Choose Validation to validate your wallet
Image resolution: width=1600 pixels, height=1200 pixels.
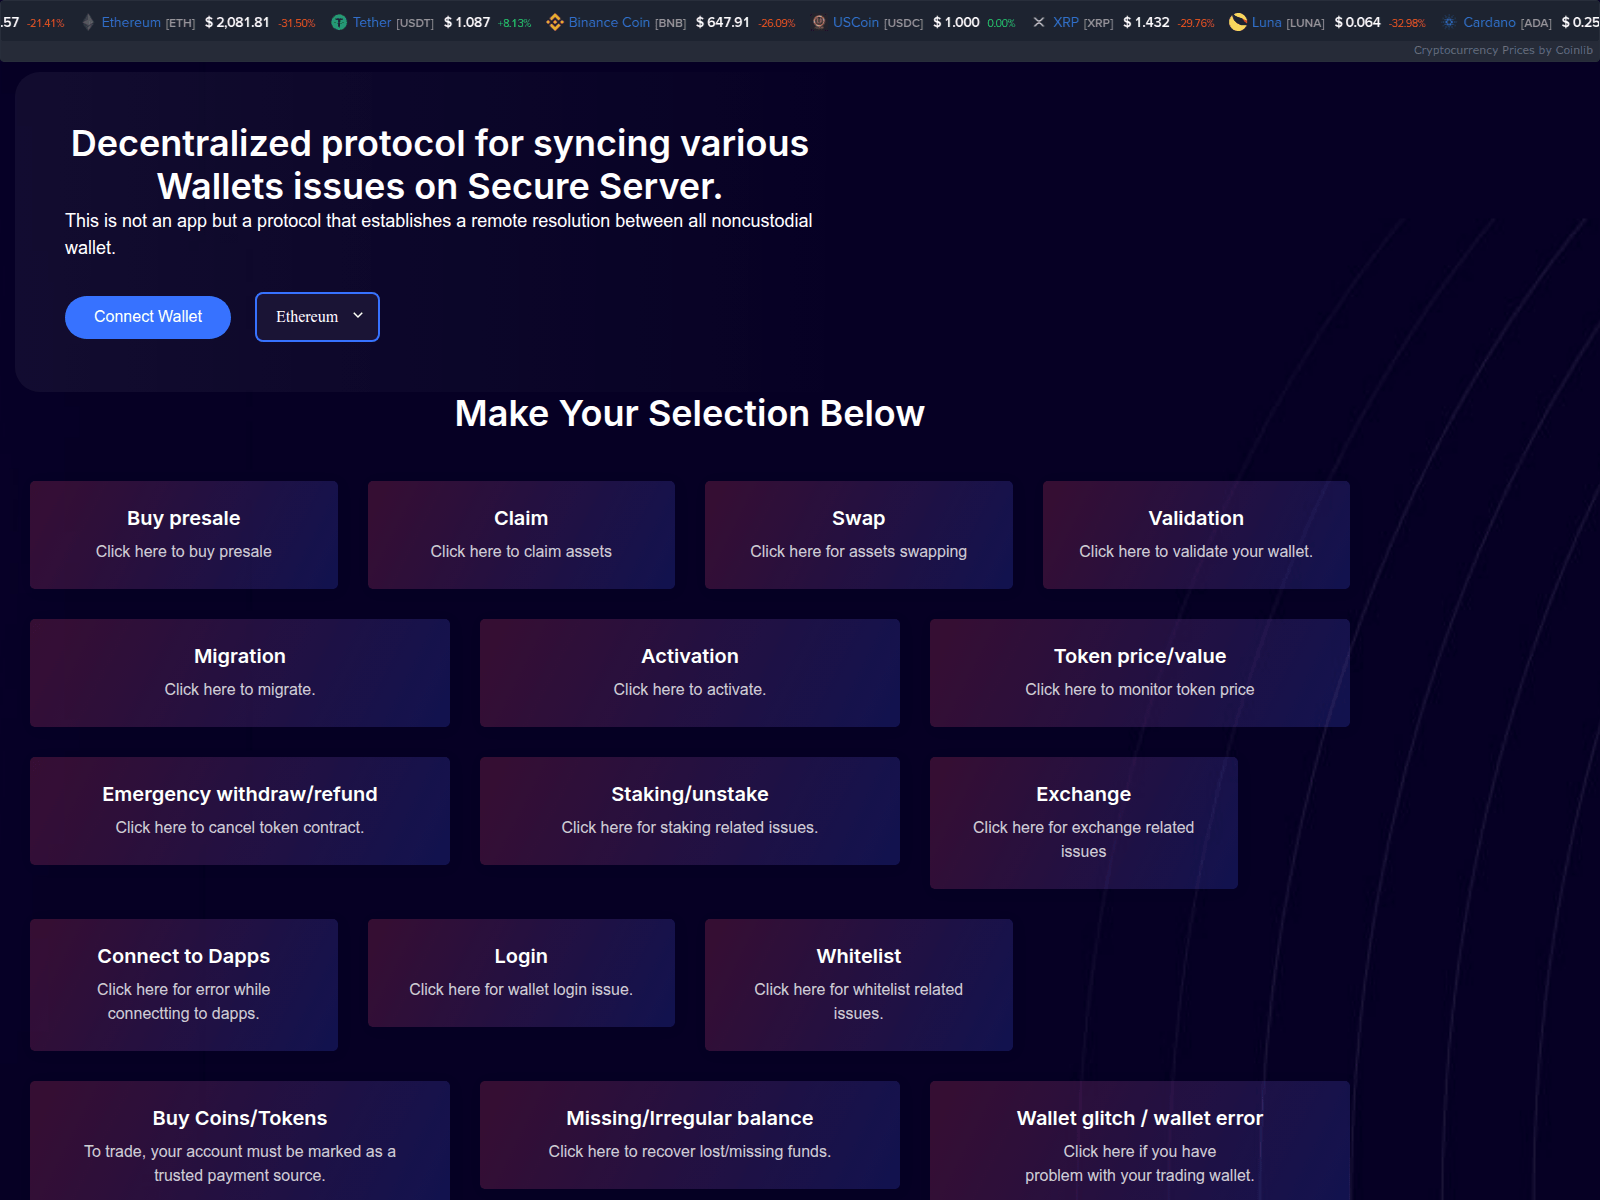pyautogui.click(x=1196, y=534)
